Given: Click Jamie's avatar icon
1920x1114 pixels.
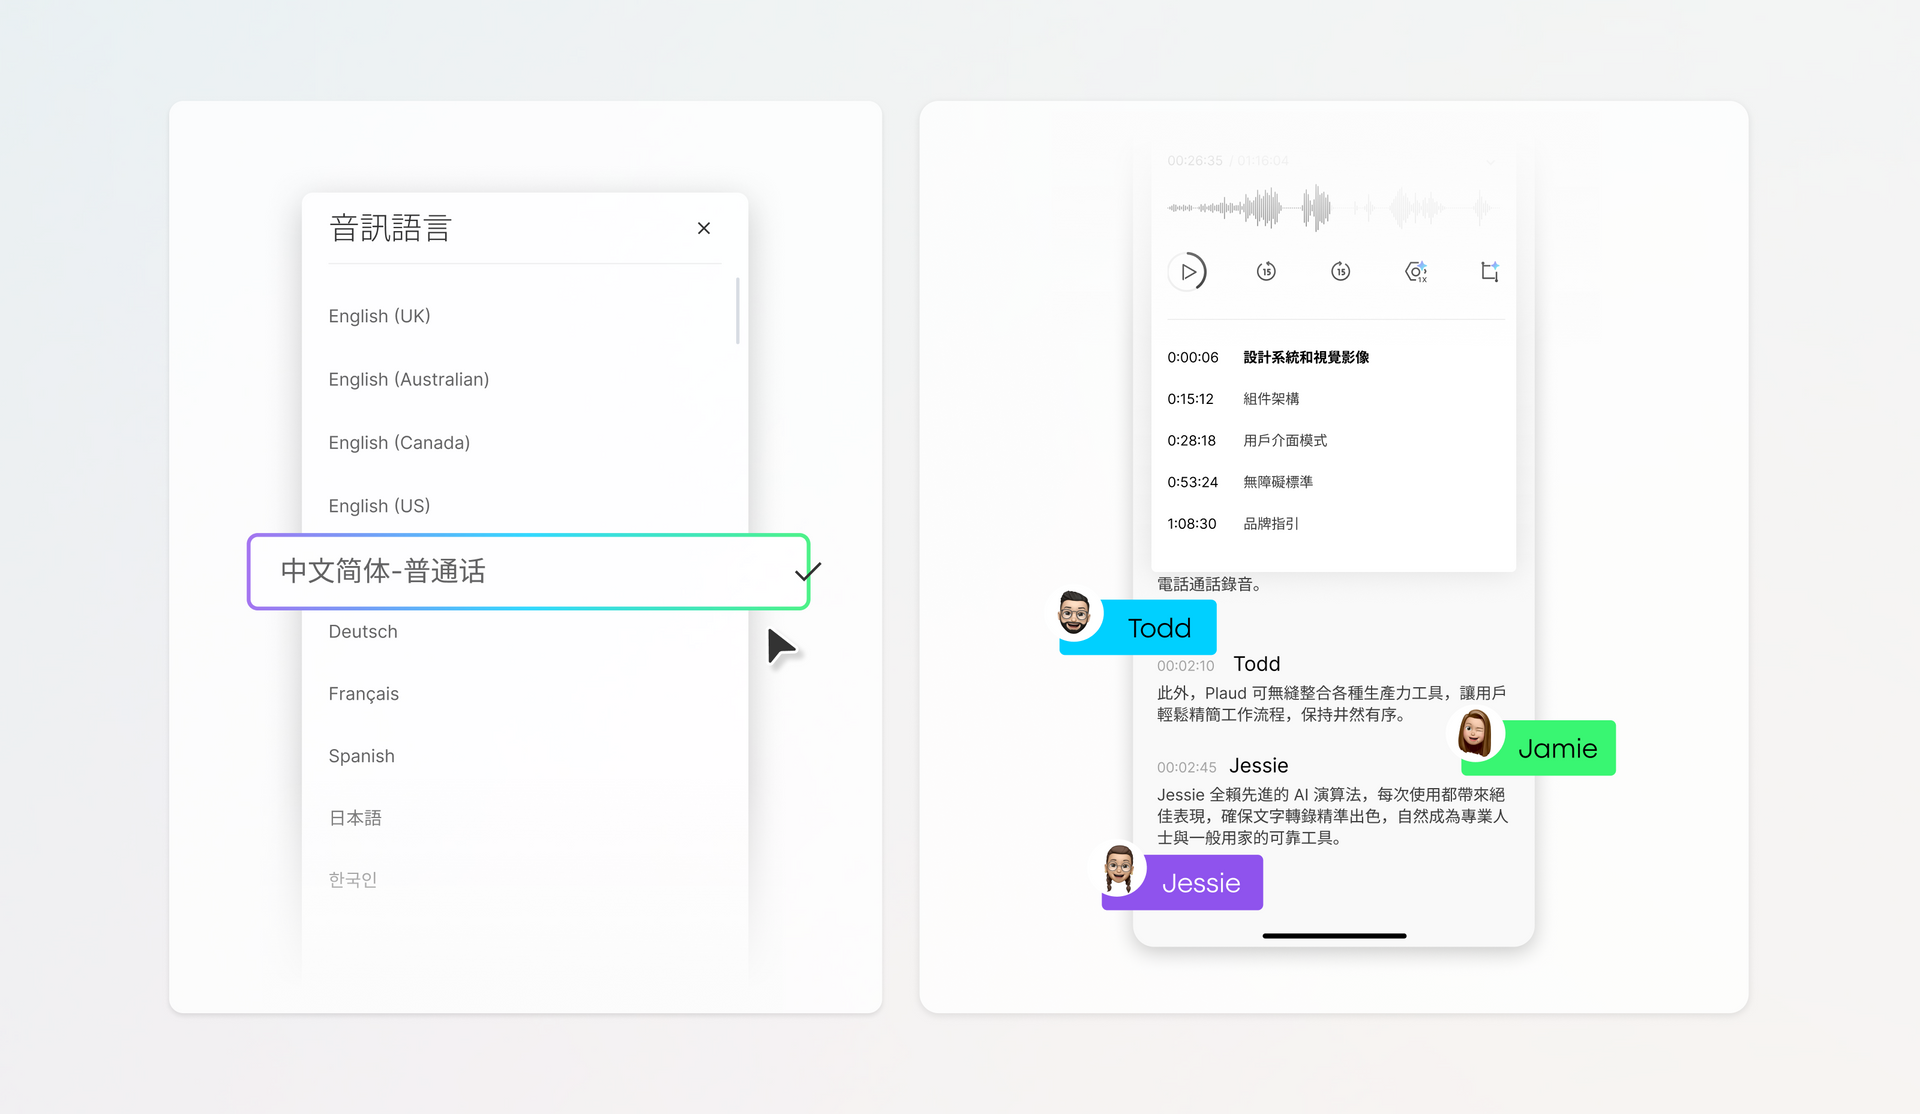Looking at the screenshot, I should (1475, 733).
